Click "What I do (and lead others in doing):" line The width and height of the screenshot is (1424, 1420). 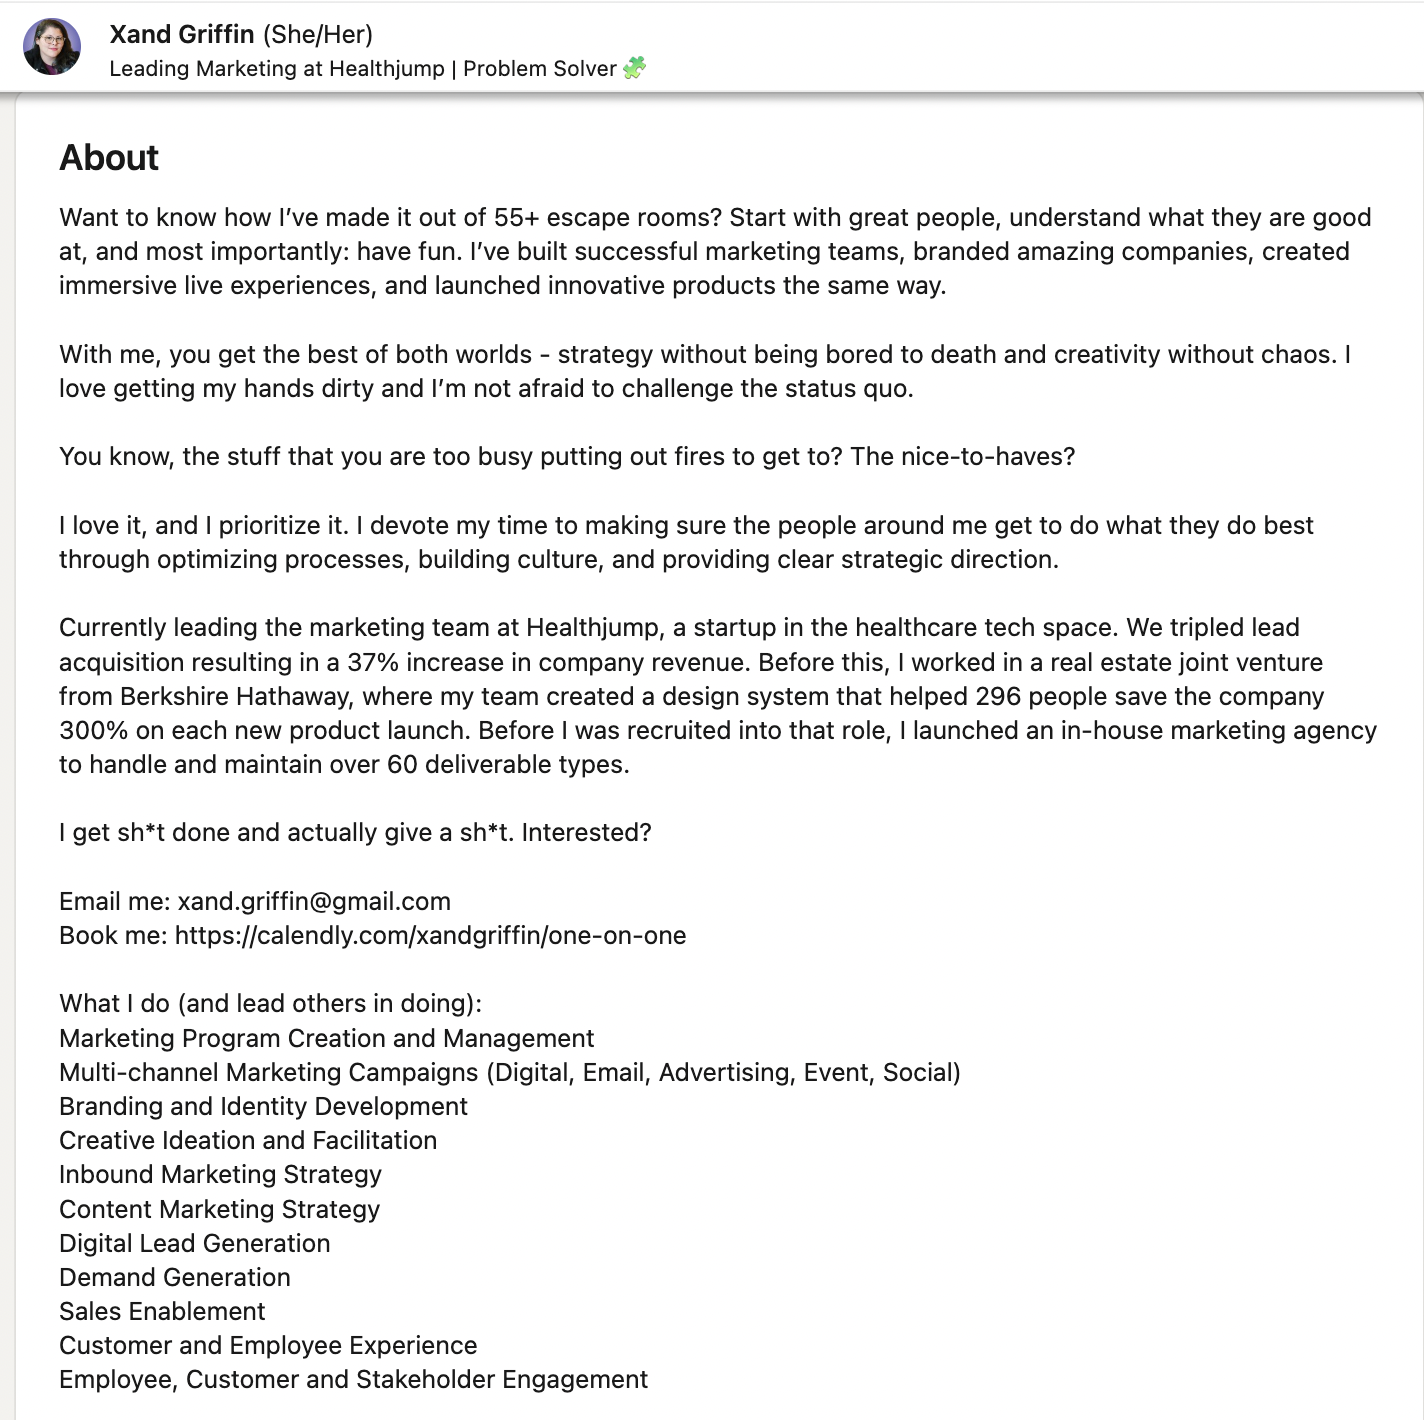[x=270, y=1003]
